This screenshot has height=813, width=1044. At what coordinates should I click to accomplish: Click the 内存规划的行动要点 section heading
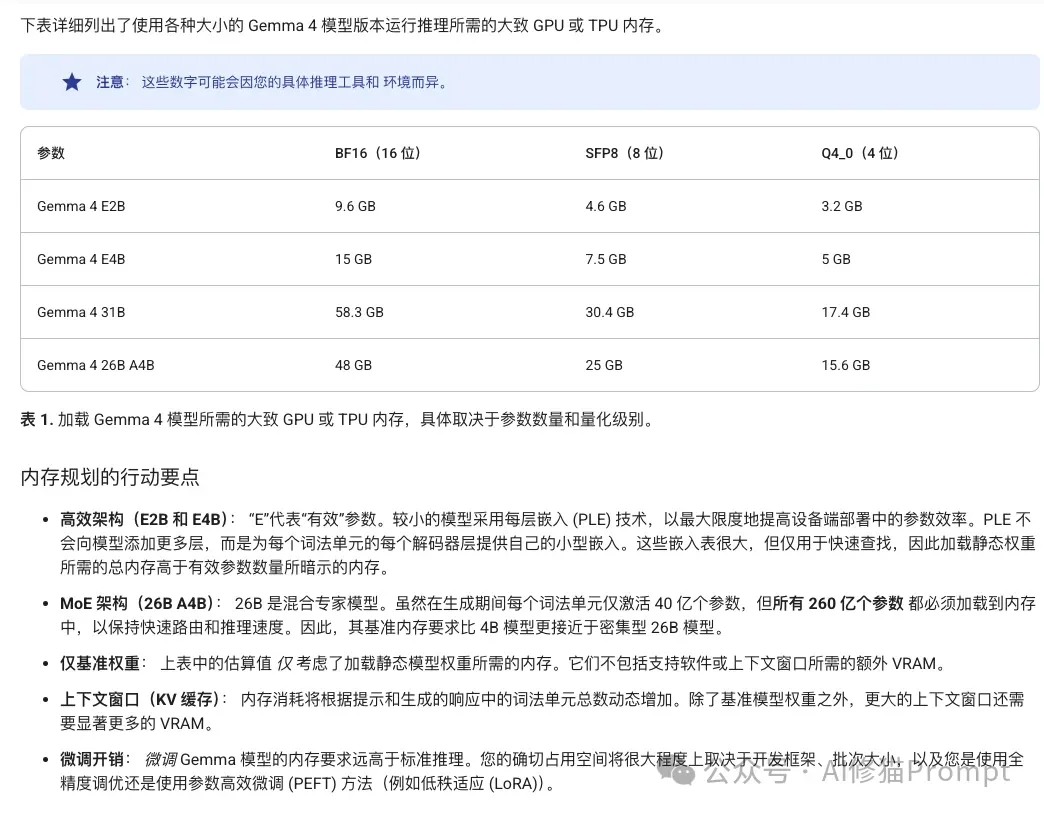[x=110, y=477]
